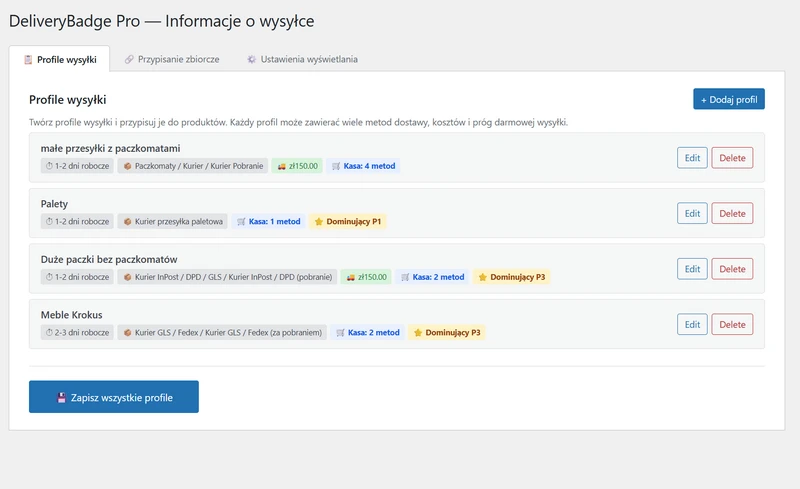This screenshot has width=800, height=489.
Task: Click cart icon beside Kasa: 1 metod
Action: (x=241, y=222)
